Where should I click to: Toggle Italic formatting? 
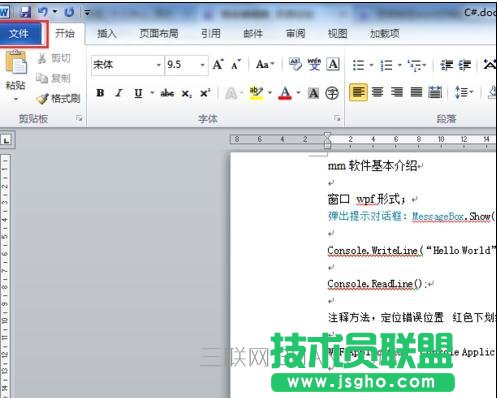click(119, 93)
